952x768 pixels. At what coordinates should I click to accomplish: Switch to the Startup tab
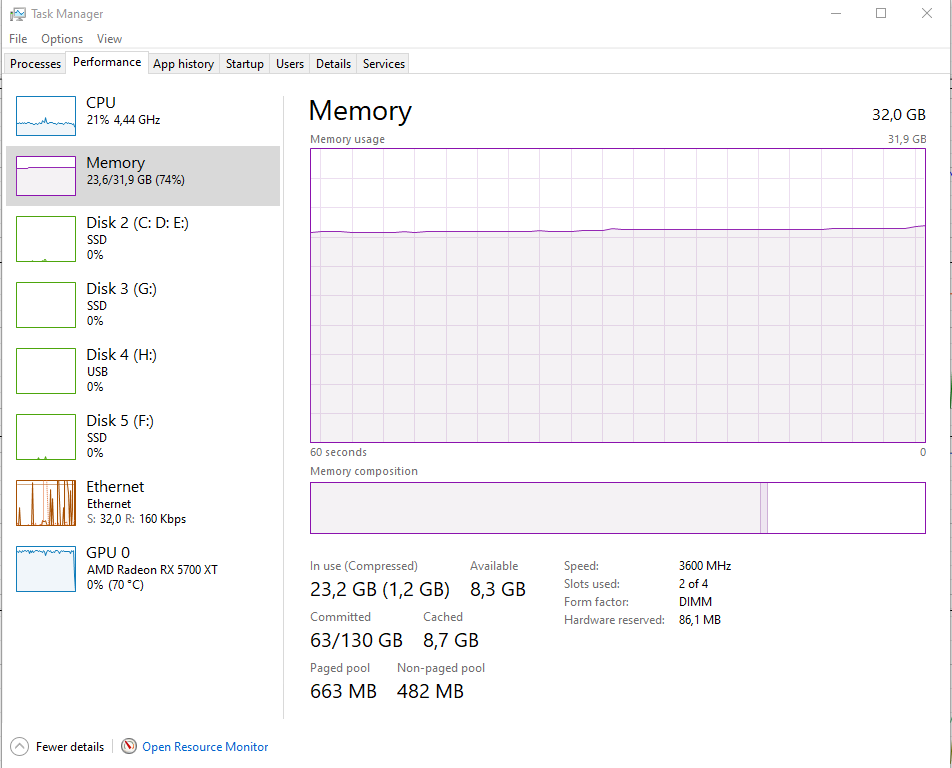[244, 64]
